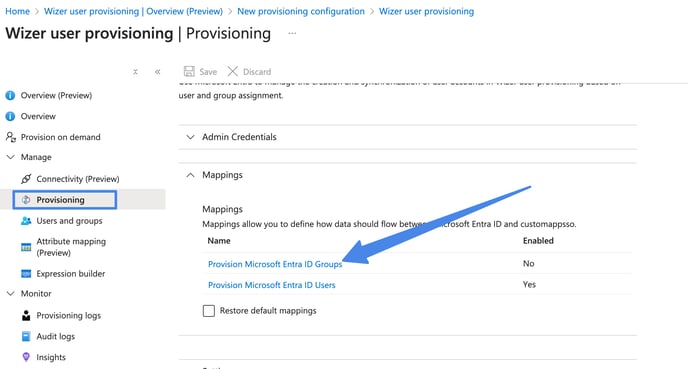Click the Save disk icon
The image size is (688, 369).
coord(189,72)
